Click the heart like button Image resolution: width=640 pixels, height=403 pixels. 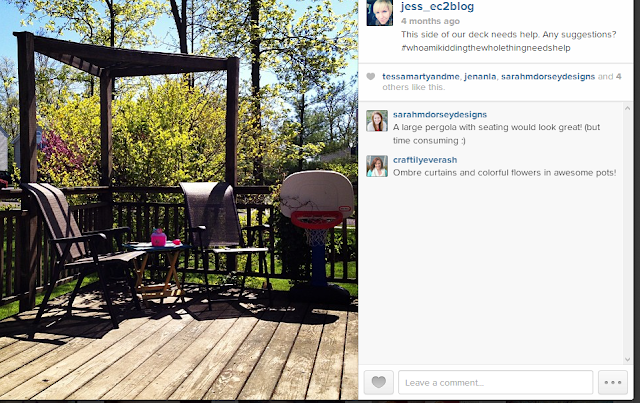(379, 382)
